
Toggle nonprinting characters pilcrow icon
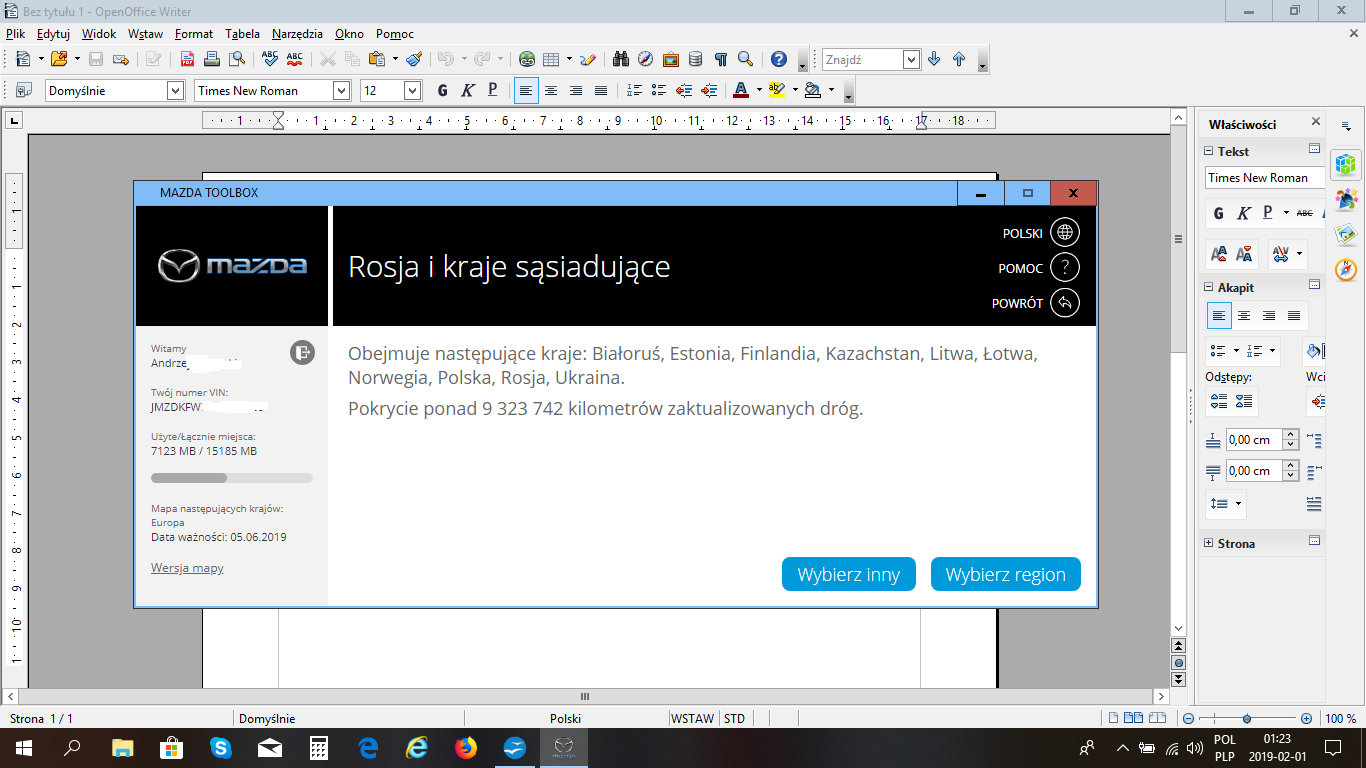click(x=720, y=59)
